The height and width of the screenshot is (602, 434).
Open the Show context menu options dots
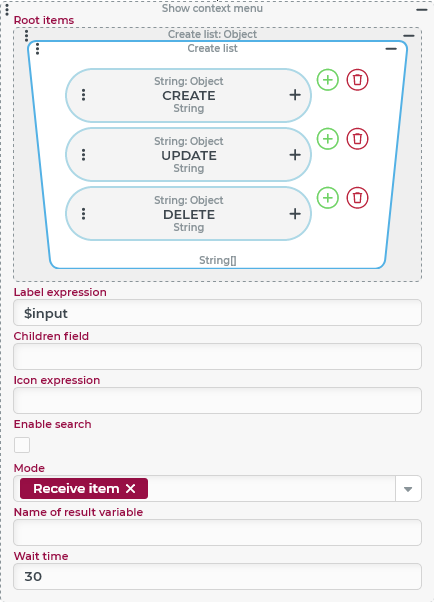7,9
